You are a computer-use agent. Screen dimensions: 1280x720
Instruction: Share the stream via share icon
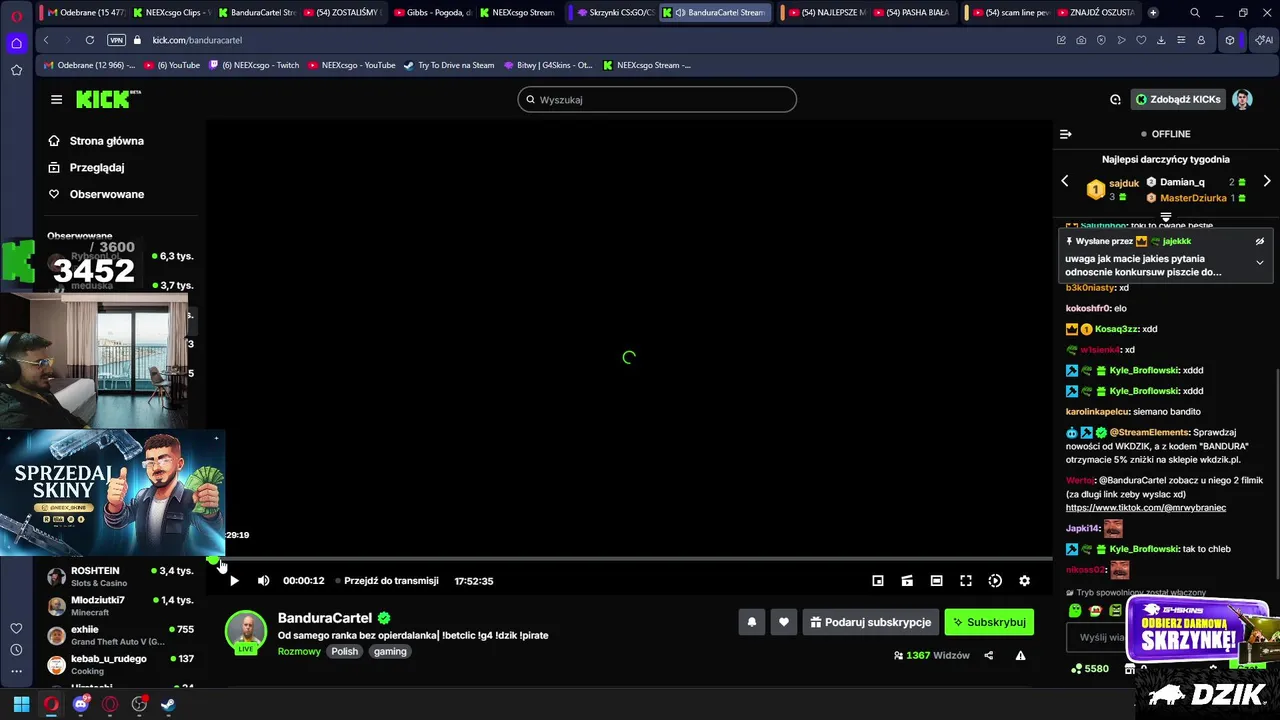[x=989, y=656]
